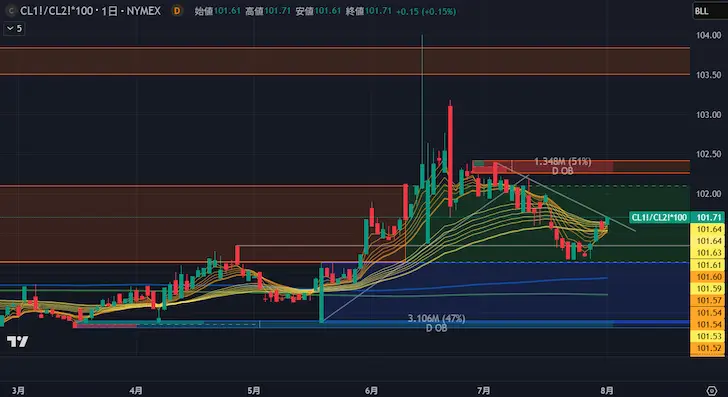
Task: Click the 4月 time axis label
Action: coord(136,391)
